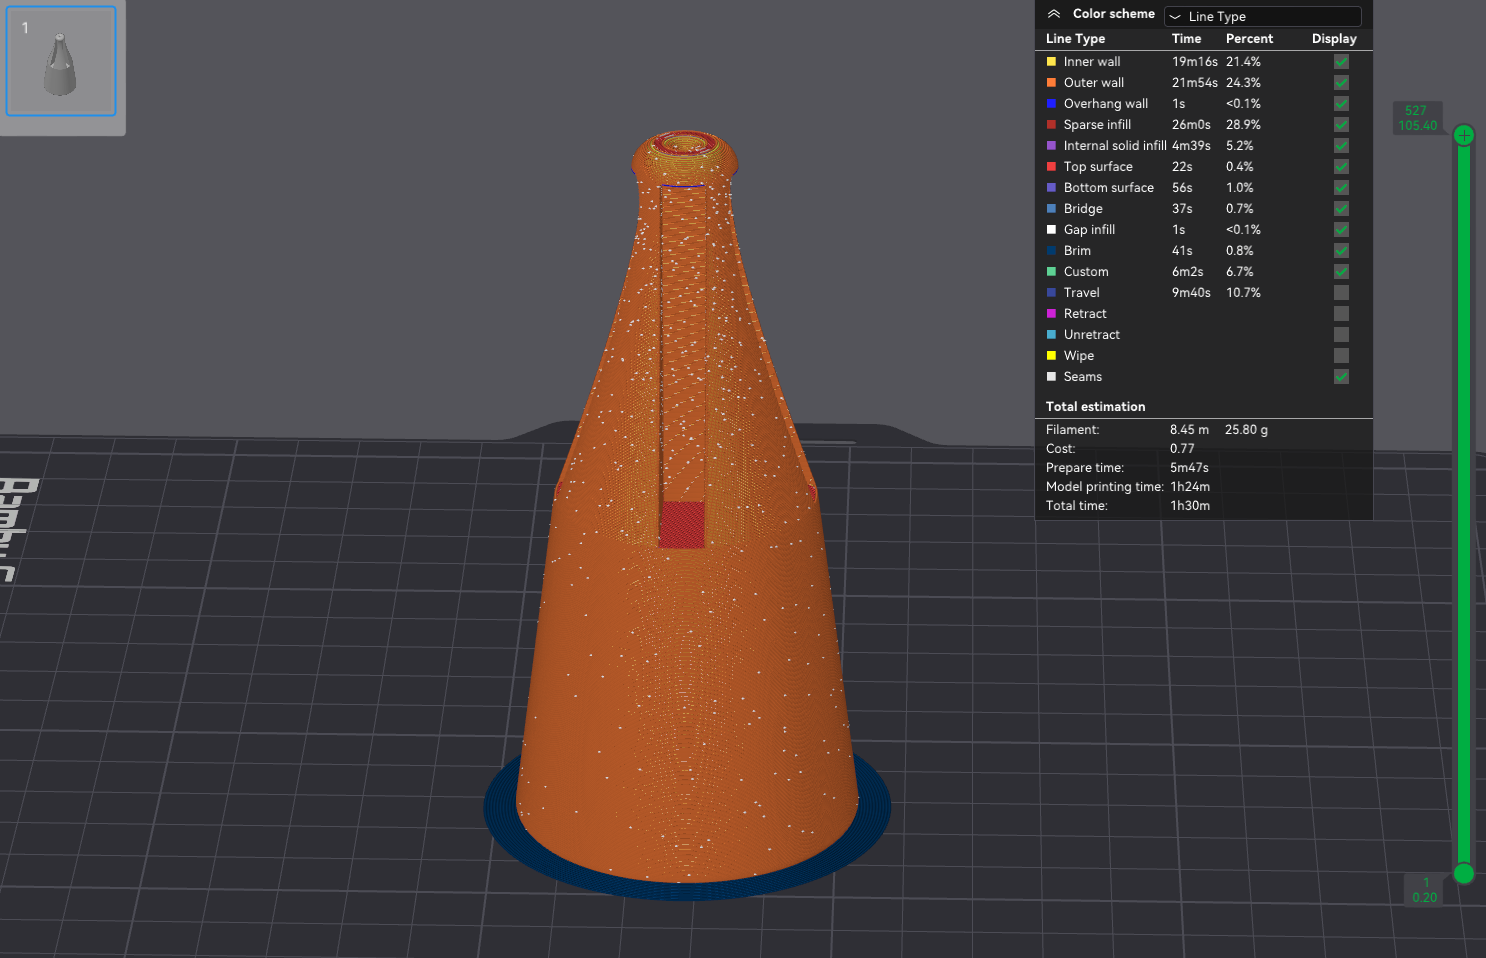Viewport: 1486px width, 958px height.
Task: Click the Wipe yellow color swatch
Action: [x=1051, y=355]
